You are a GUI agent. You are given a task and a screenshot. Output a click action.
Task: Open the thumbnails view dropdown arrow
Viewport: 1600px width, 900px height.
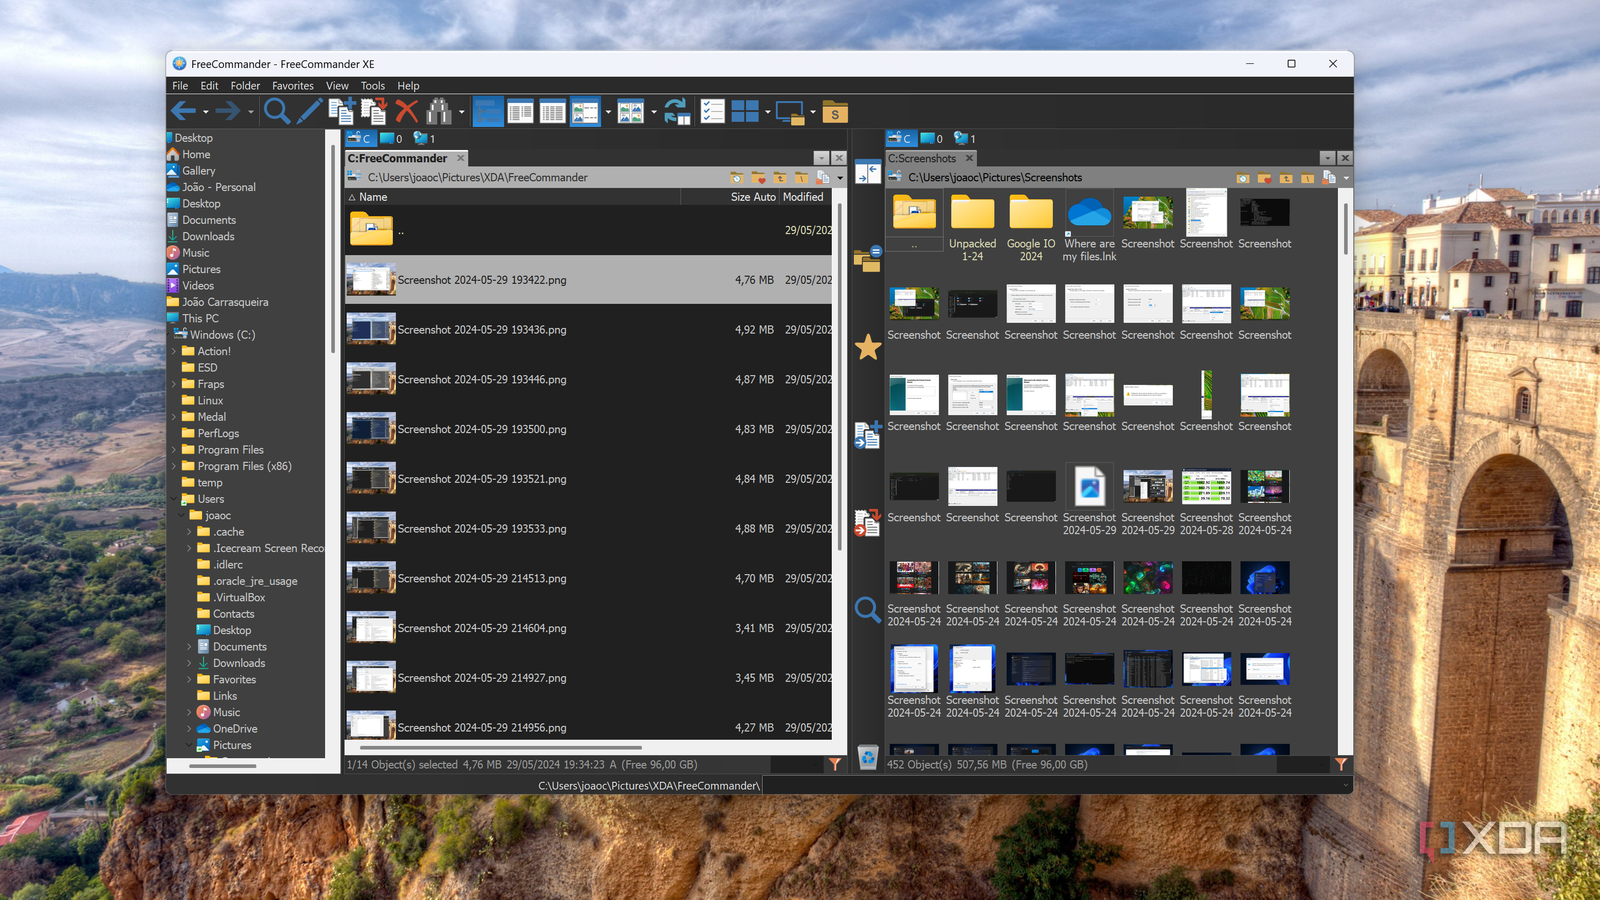tap(654, 113)
